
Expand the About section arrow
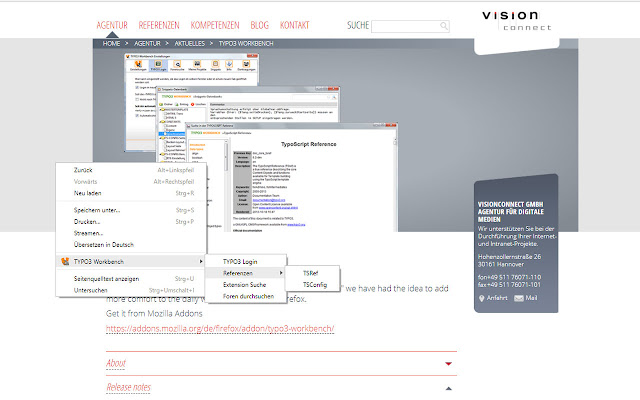click(448, 364)
